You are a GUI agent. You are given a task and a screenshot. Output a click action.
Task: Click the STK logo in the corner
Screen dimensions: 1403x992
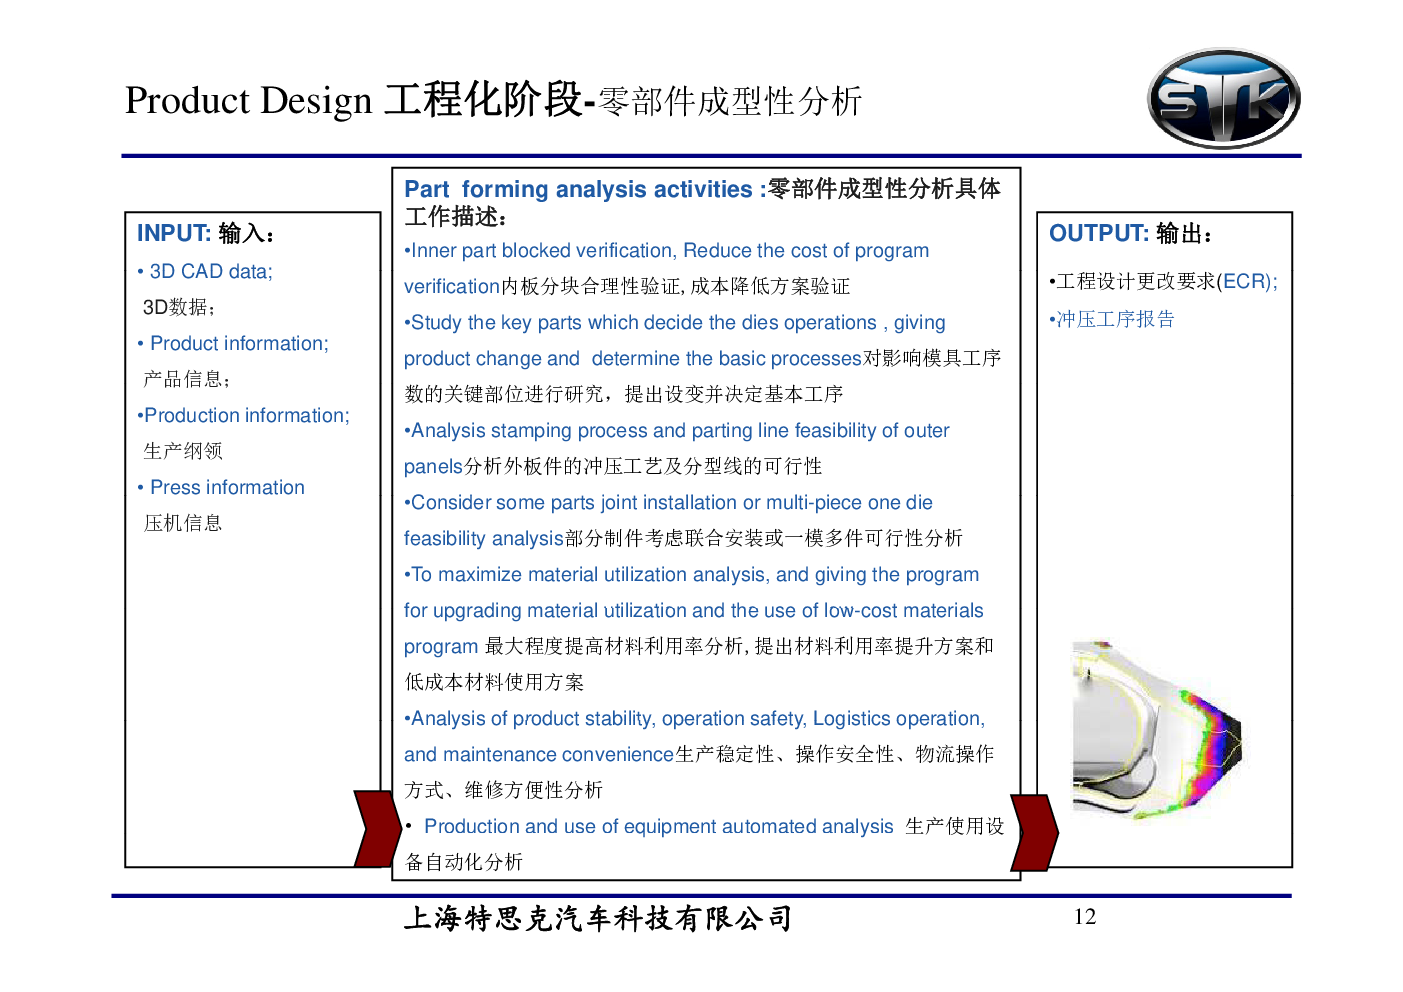click(x=1223, y=99)
